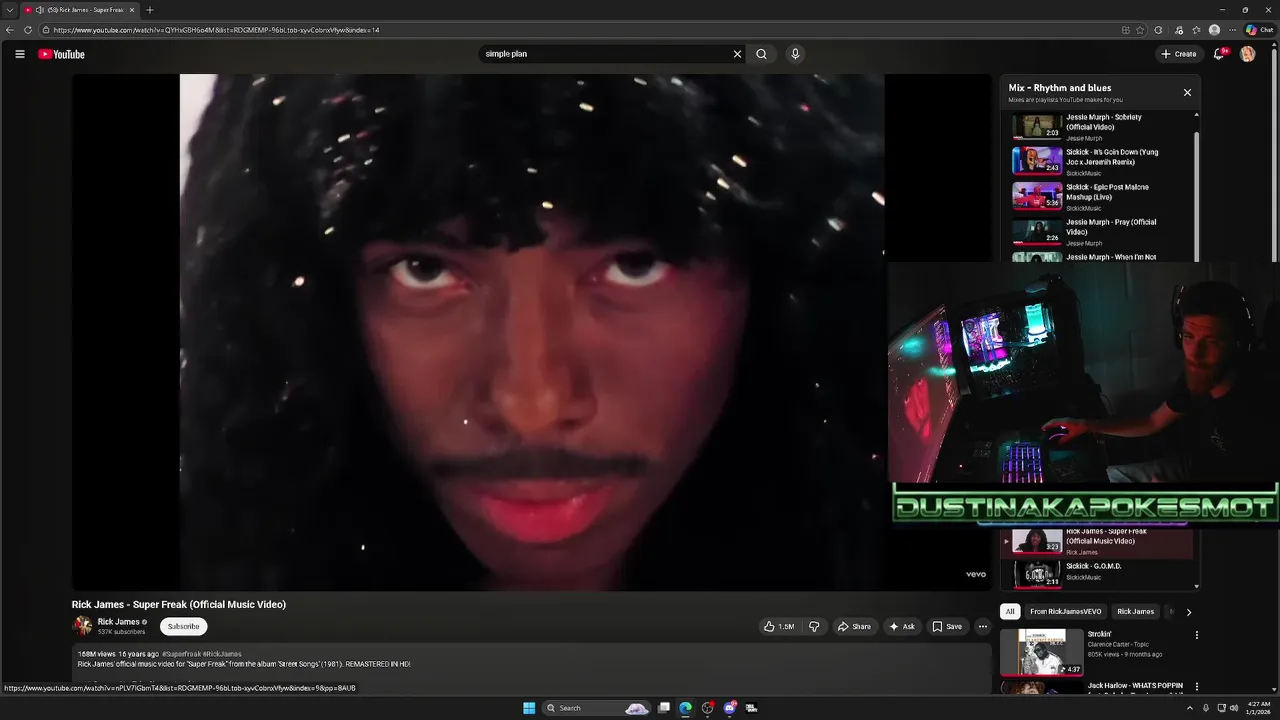Add this page to favorites star
Viewport: 1280px width, 720px height.
click(x=1140, y=30)
